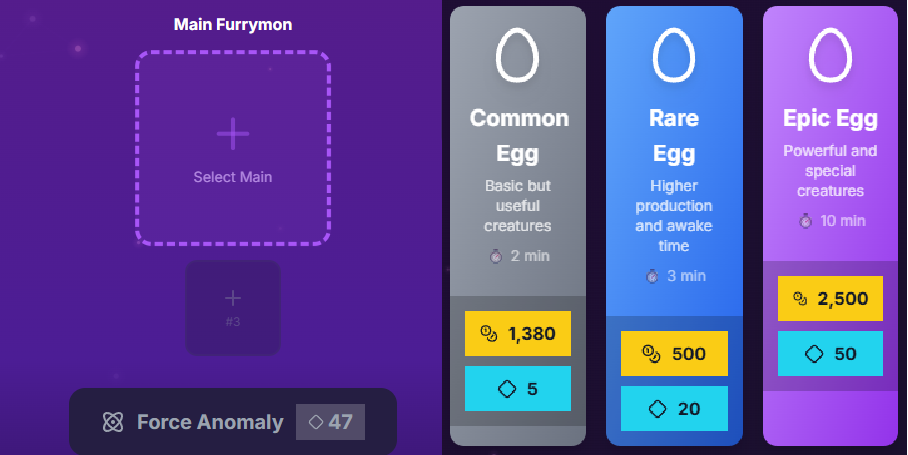The image size is (908, 455).
Task: Buy Common Egg for 1,380 coins
Action: [517, 334]
